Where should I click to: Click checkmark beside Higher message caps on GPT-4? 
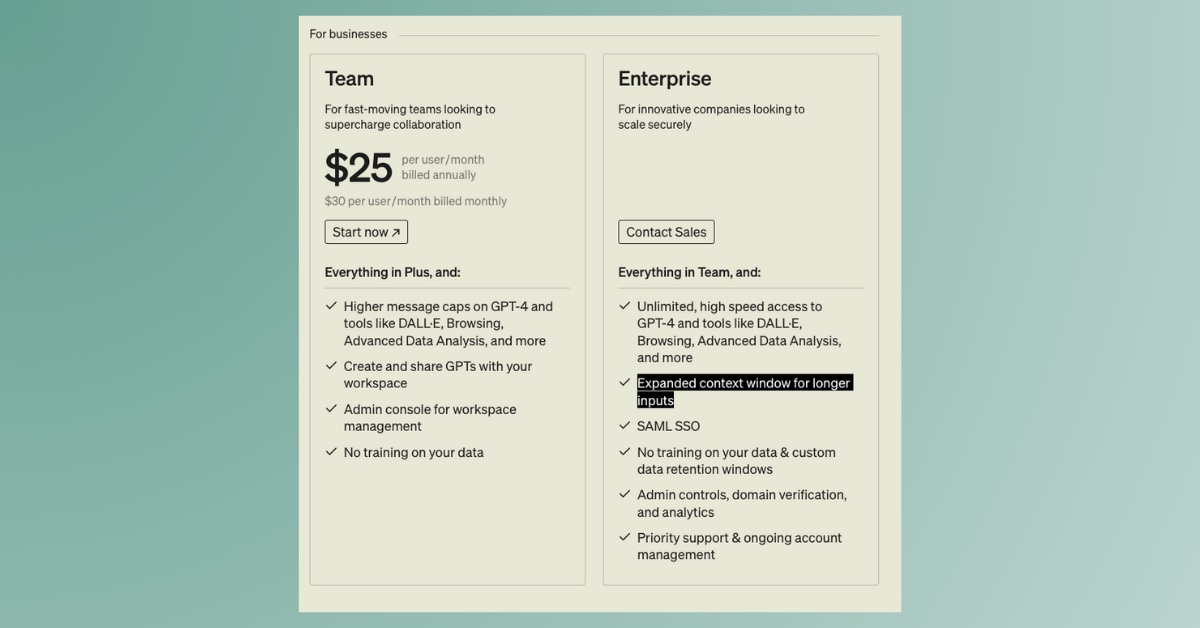click(331, 306)
